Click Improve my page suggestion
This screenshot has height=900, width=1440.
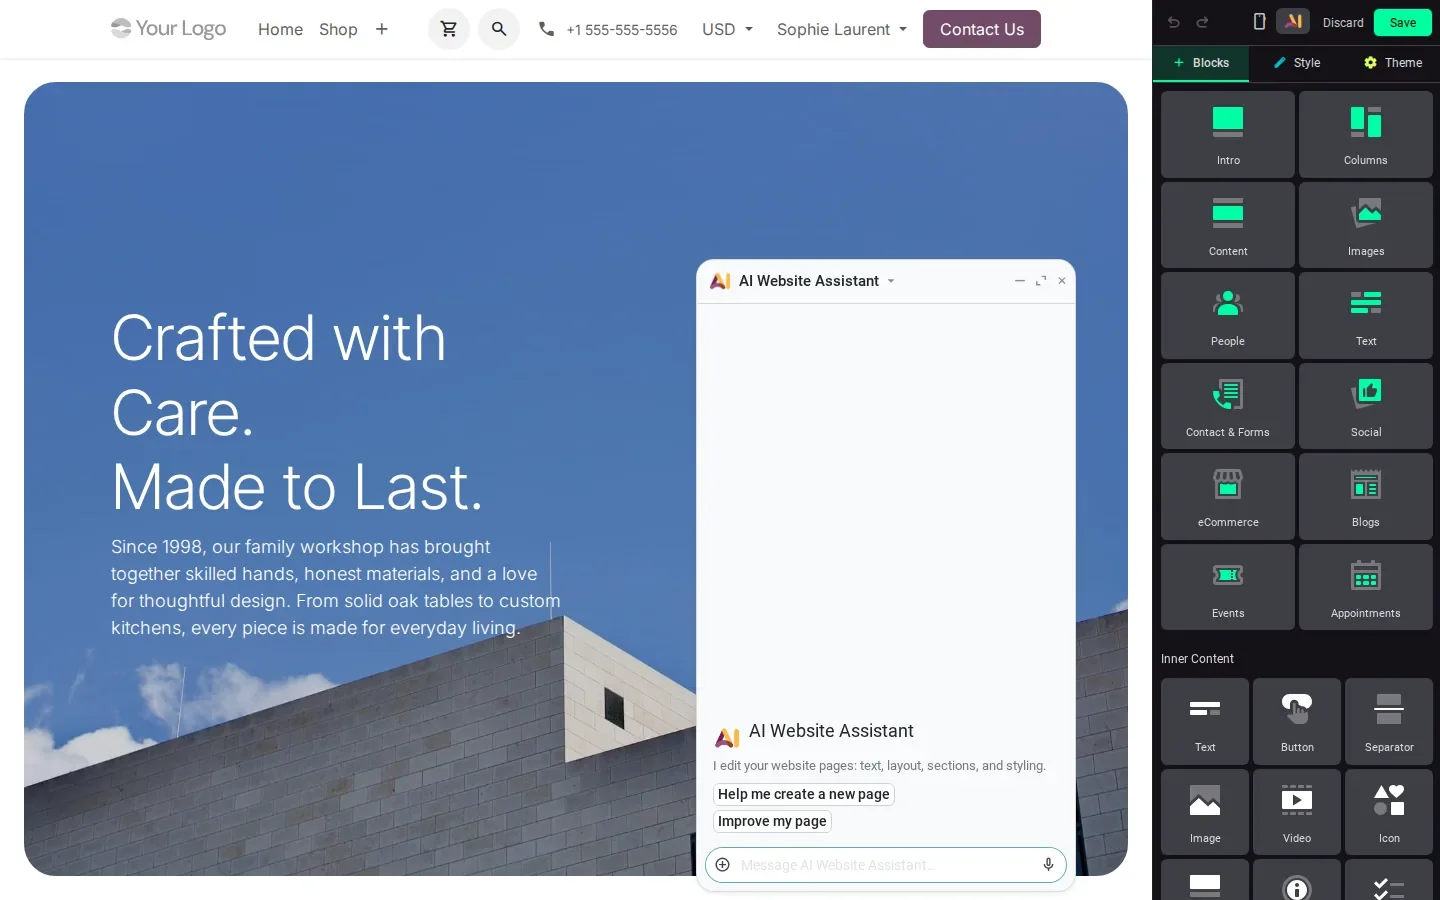tap(772, 821)
